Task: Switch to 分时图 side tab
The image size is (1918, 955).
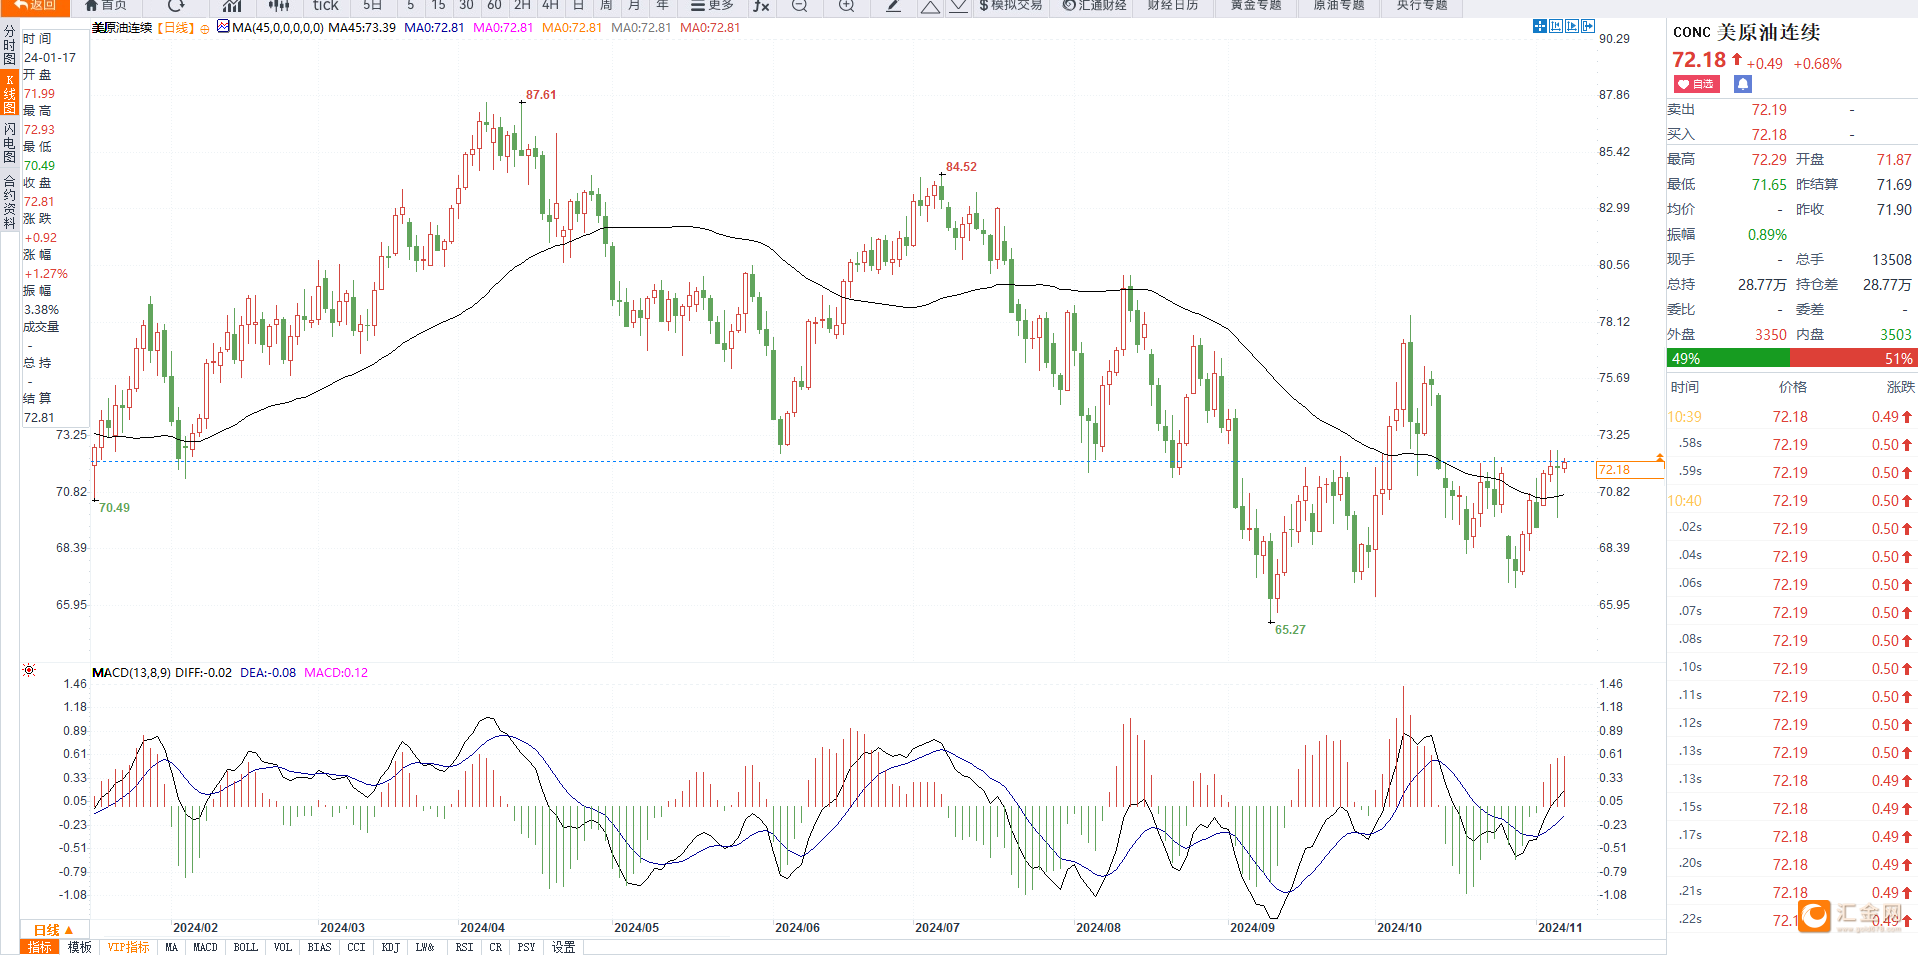Action: click(x=9, y=45)
